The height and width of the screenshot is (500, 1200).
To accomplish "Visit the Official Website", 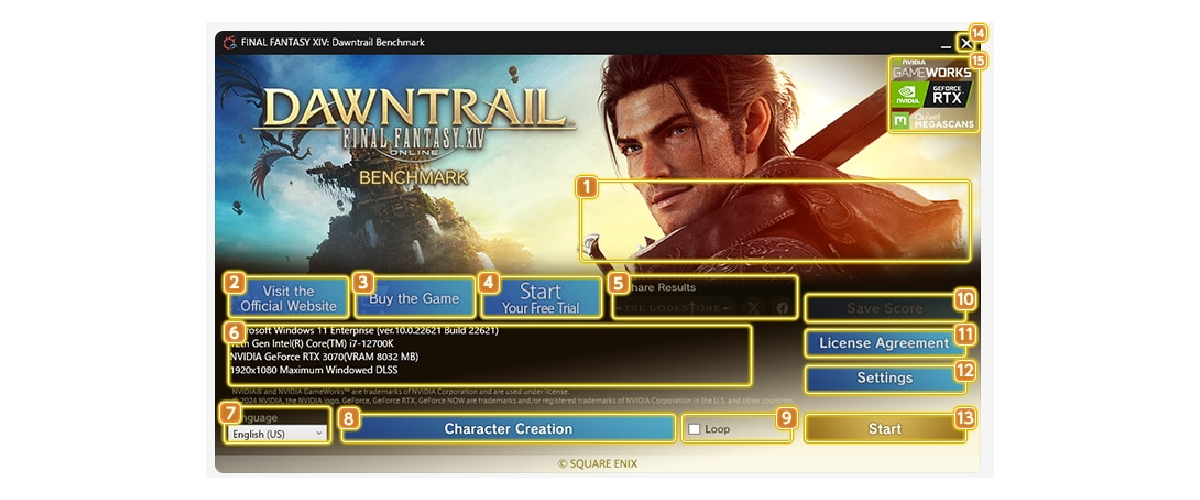I will pyautogui.click(x=289, y=298).
